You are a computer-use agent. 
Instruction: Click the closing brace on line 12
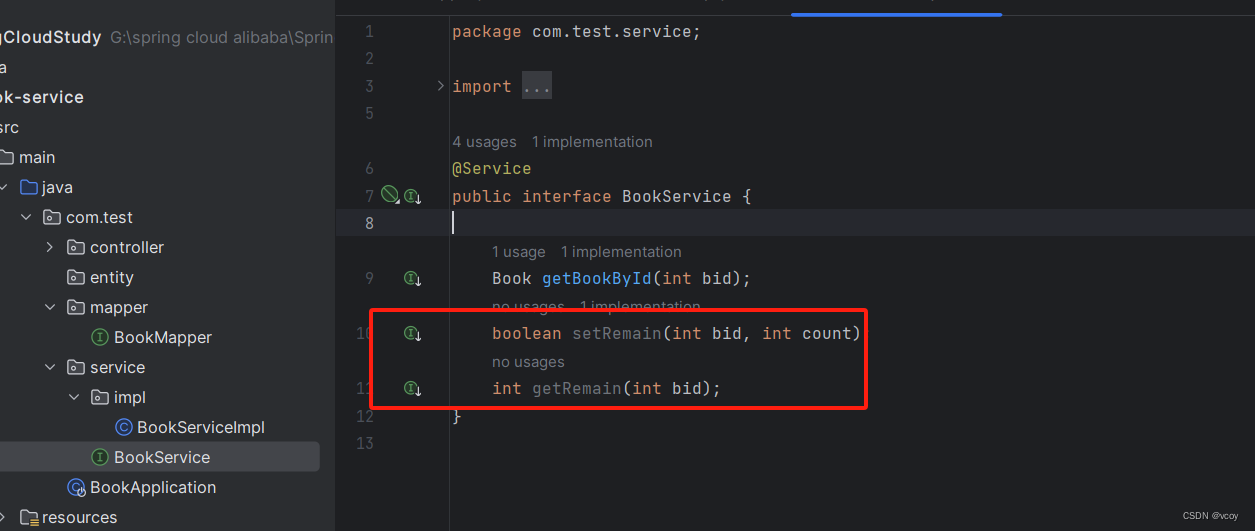tap(457, 416)
